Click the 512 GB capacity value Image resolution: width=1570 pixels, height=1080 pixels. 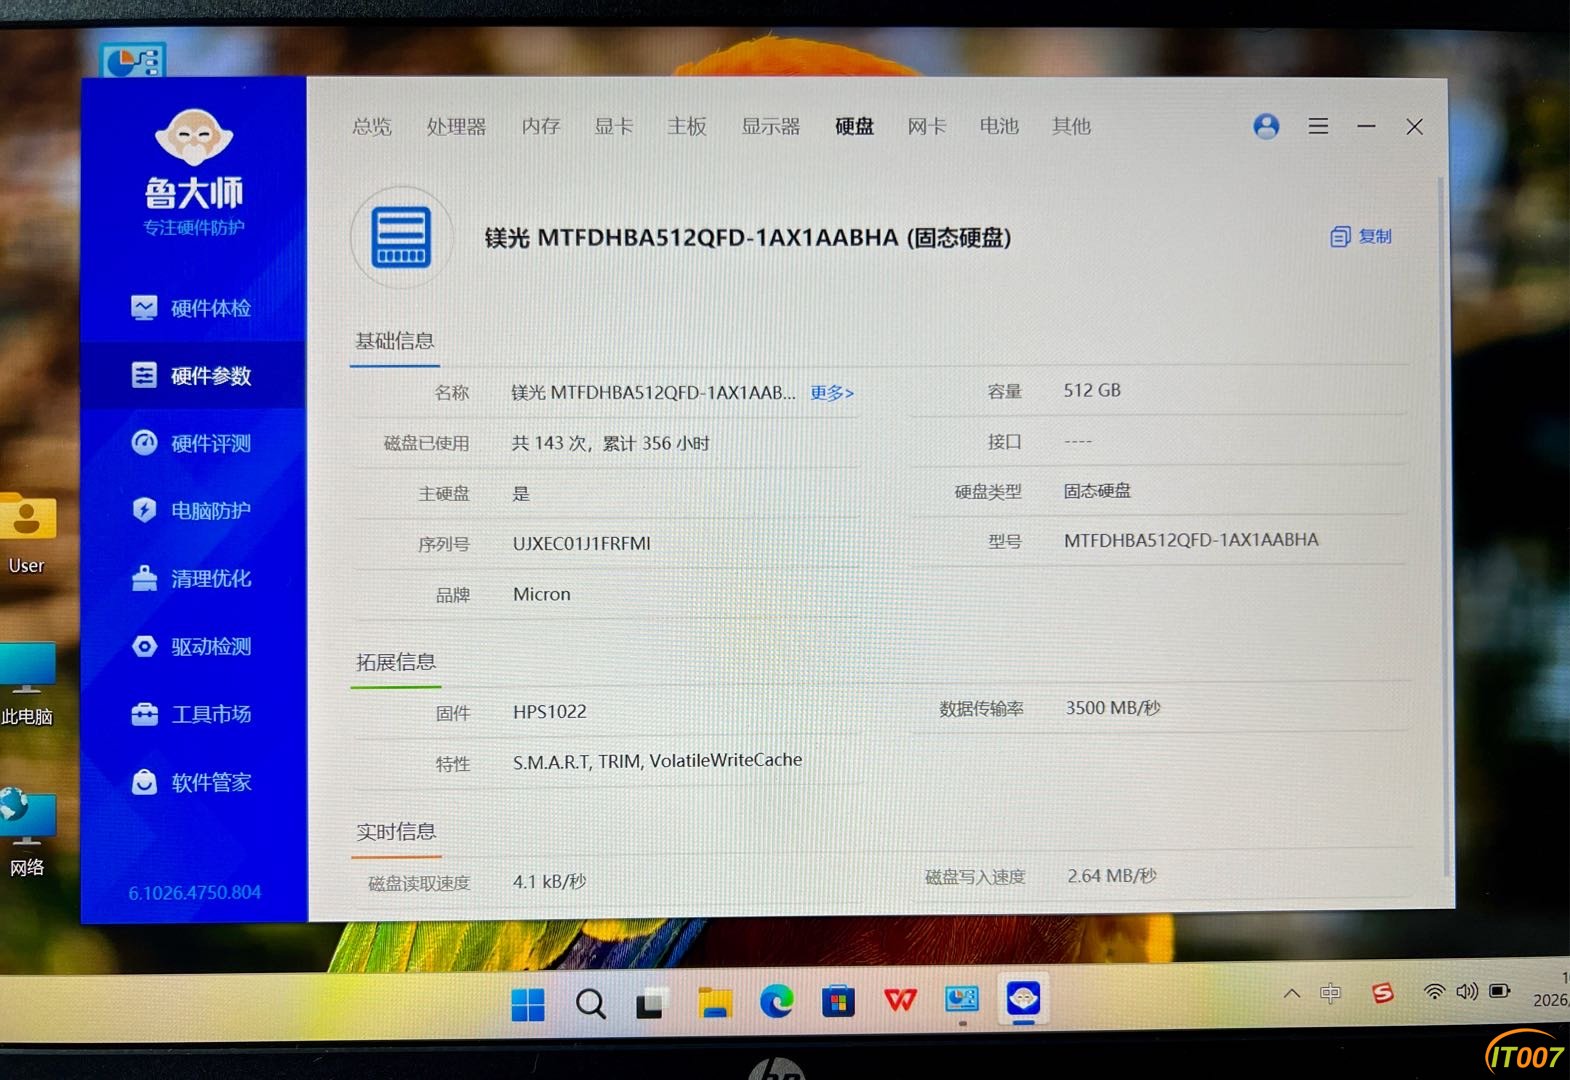click(1092, 391)
